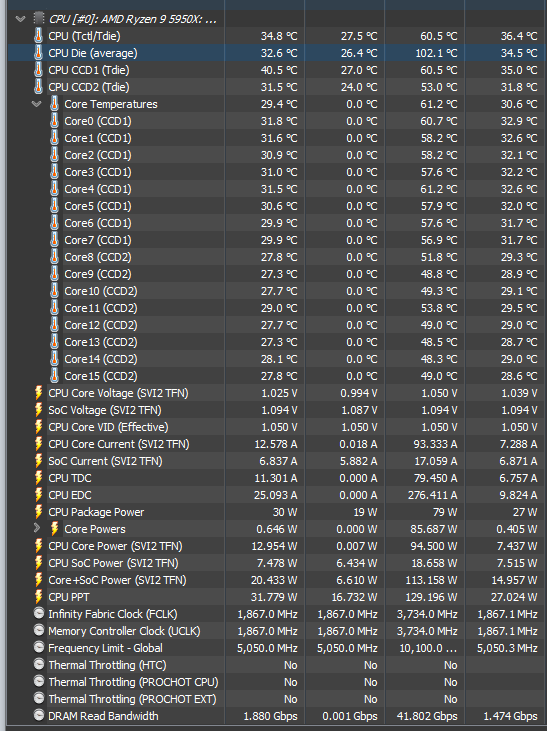Click lightning icon of SoC Current (SVI2 TFN)
547x731 pixels.
[39, 461]
